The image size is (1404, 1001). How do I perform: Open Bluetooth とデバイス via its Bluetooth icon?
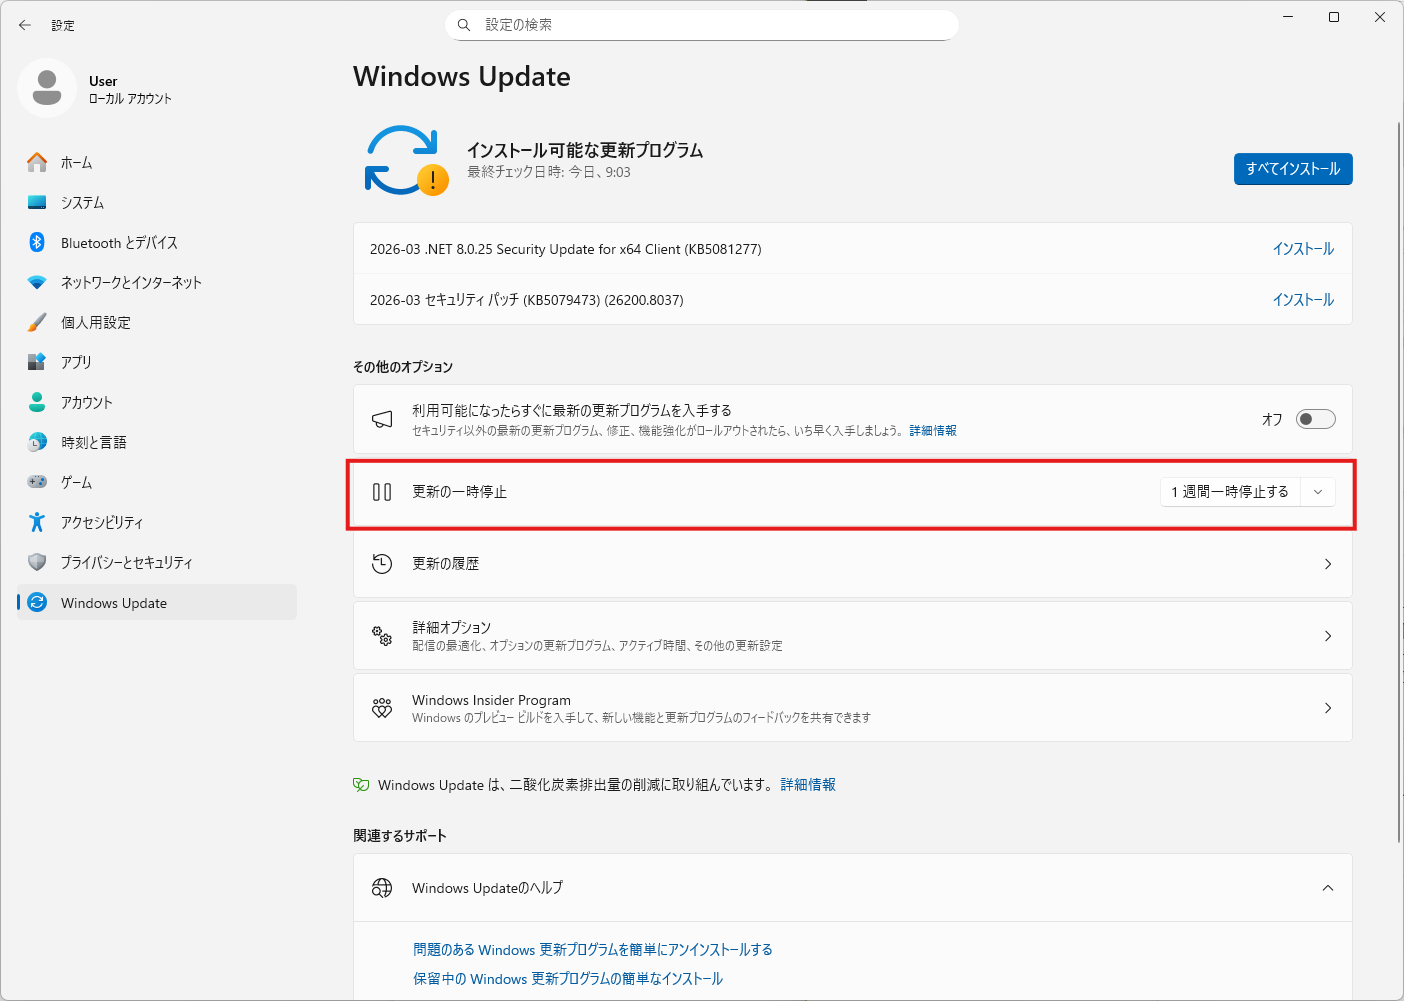pos(37,242)
